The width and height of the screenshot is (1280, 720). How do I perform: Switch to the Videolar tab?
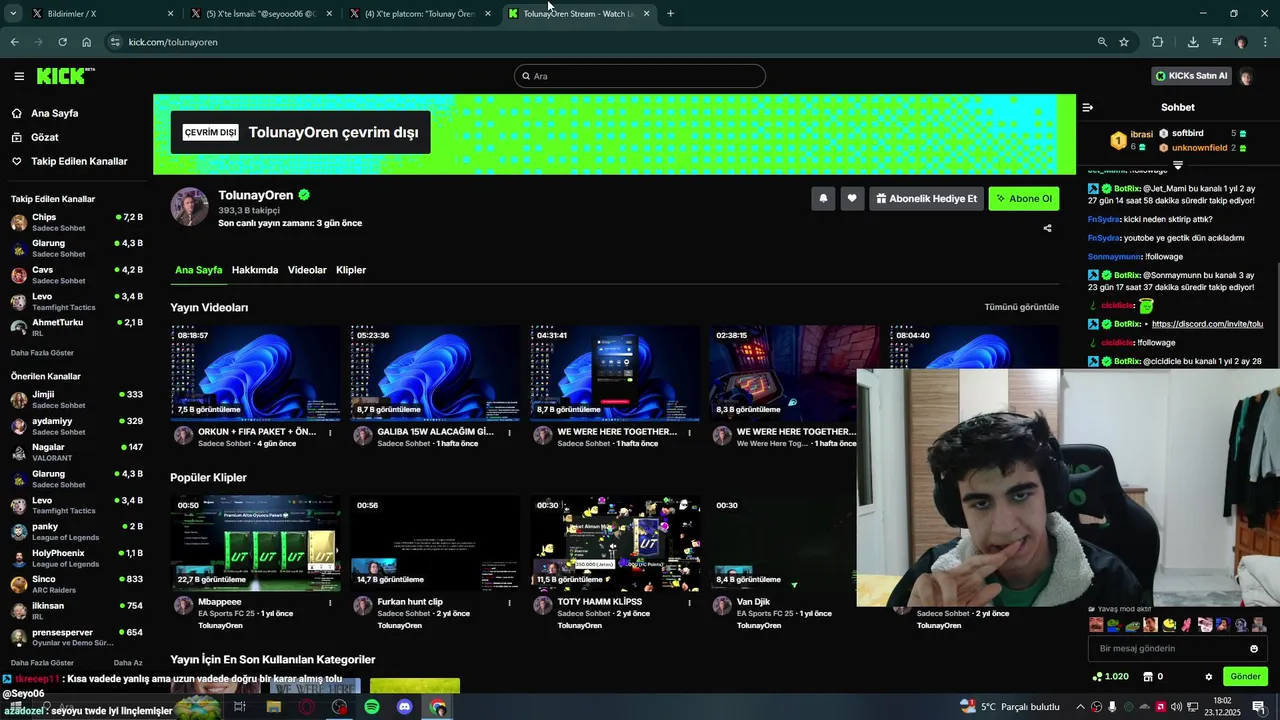(x=307, y=270)
